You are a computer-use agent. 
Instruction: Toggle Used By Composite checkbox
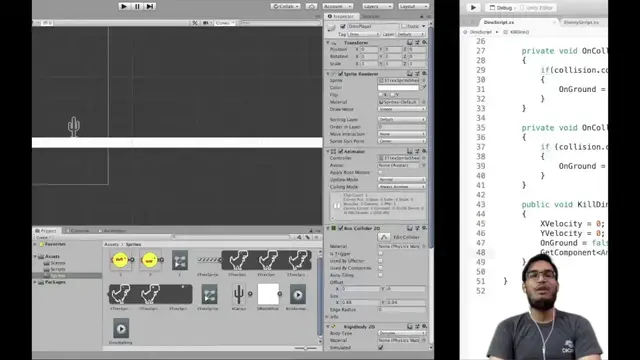[x=380, y=268]
